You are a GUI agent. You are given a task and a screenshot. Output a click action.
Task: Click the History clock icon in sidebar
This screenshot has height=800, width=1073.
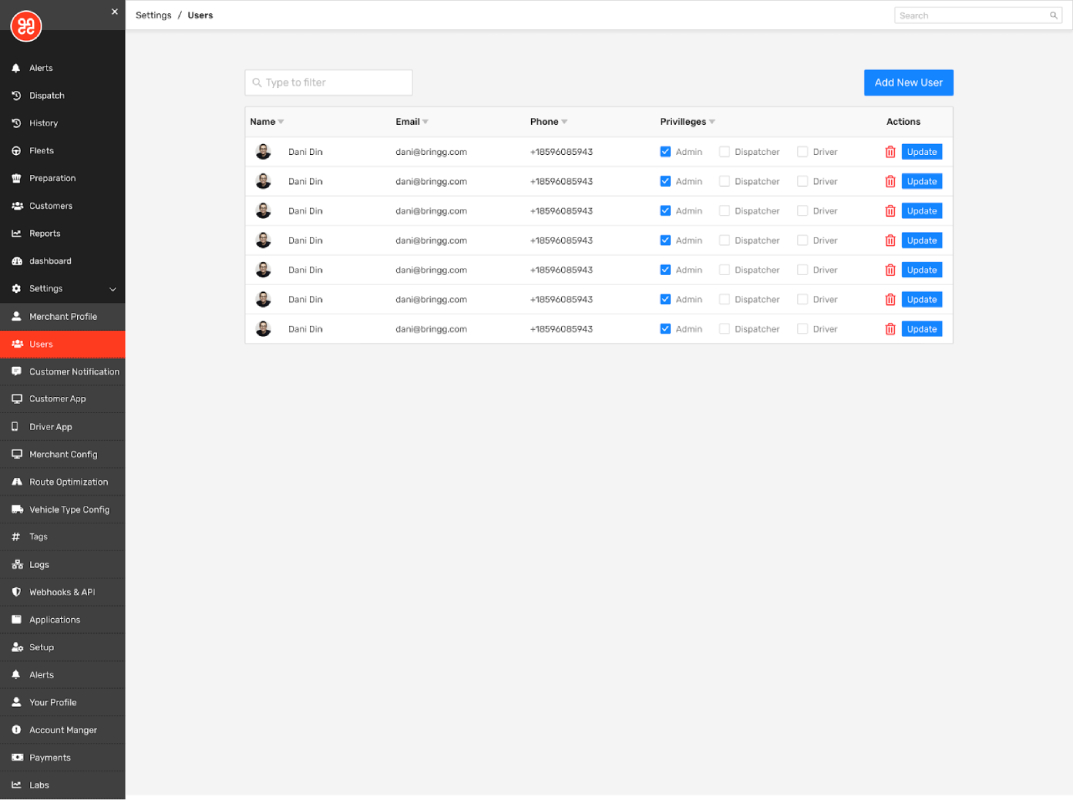pos(16,123)
